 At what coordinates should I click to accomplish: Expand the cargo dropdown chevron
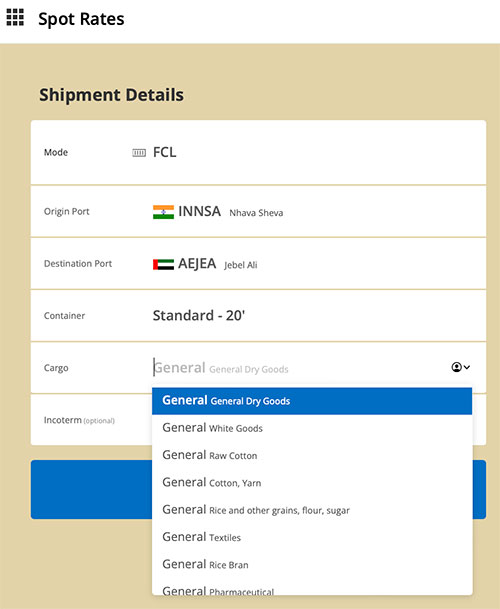coord(467,367)
